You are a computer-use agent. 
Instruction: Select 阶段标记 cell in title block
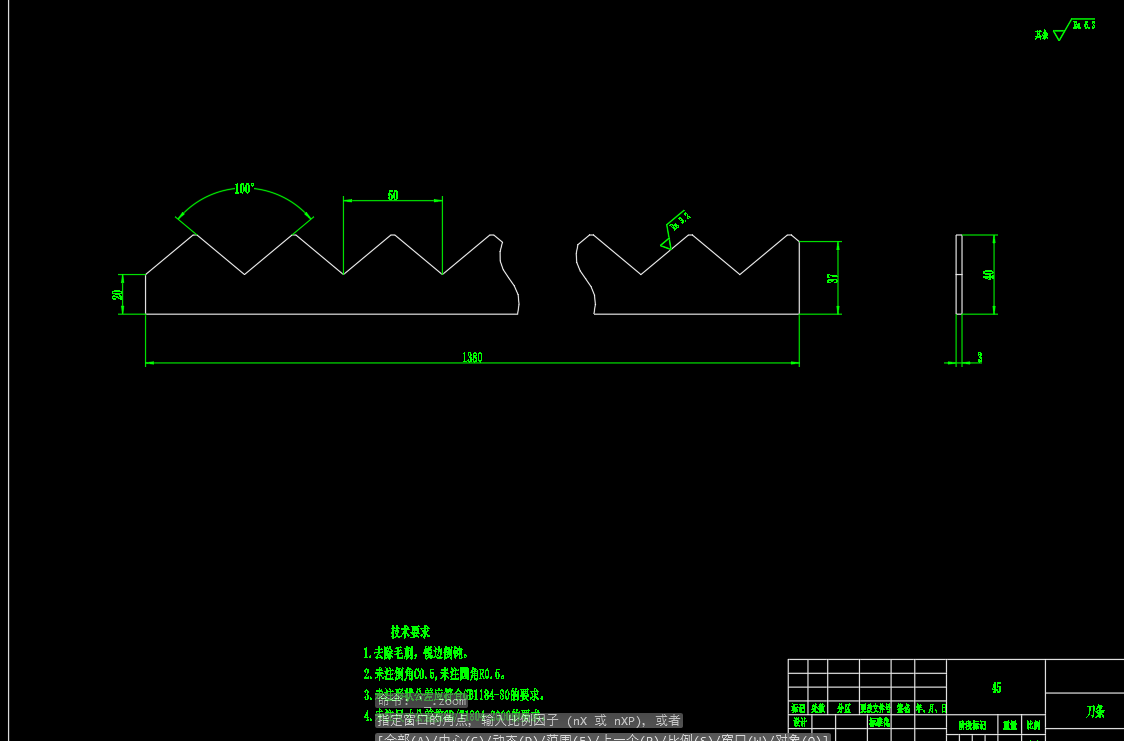click(973, 725)
